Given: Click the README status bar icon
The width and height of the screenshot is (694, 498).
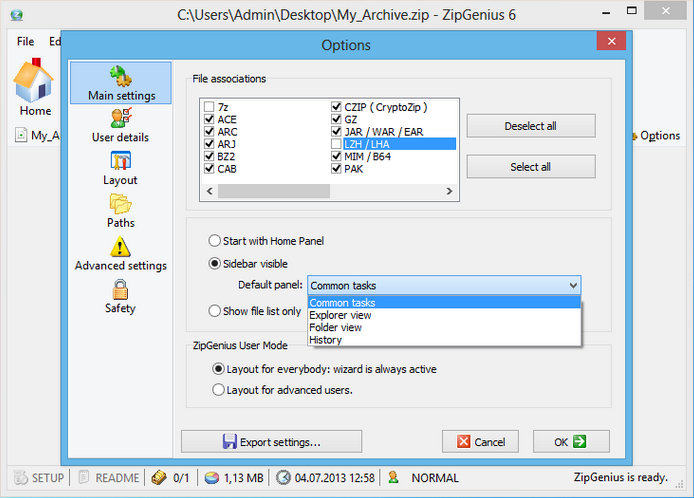Looking at the screenshot, I should [x=84, y=477].
